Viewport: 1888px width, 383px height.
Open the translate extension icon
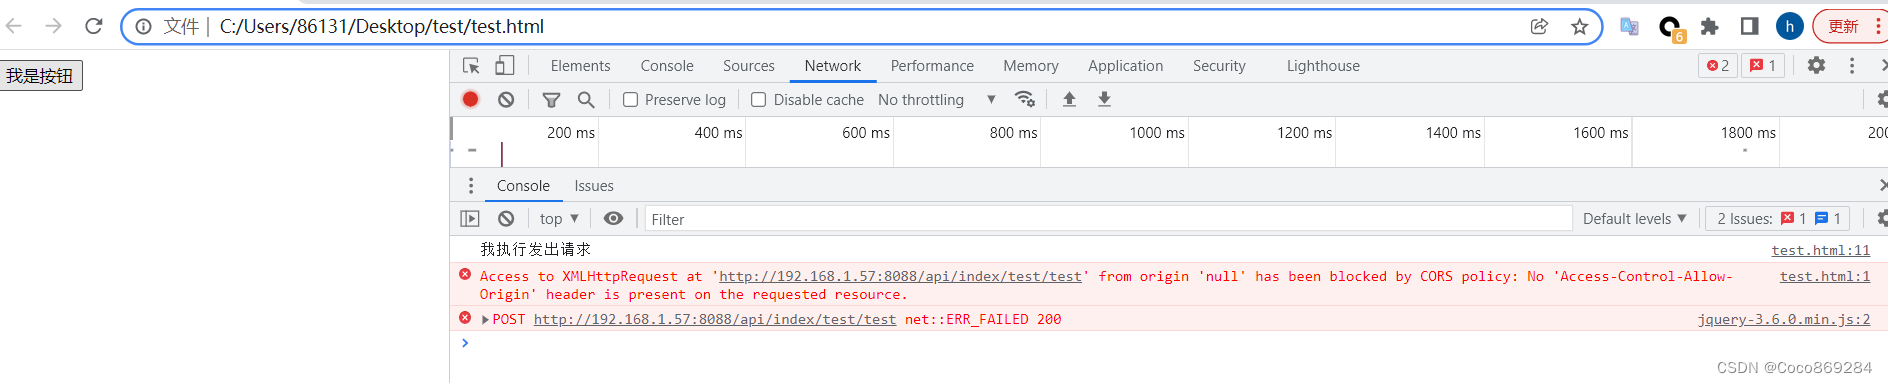click(x=1629, y=27)
